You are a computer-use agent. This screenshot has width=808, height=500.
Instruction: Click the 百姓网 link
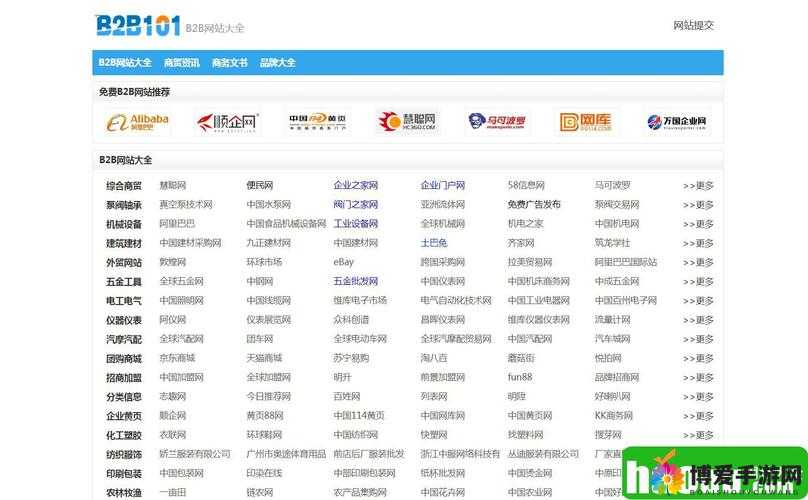click(347, 396)
